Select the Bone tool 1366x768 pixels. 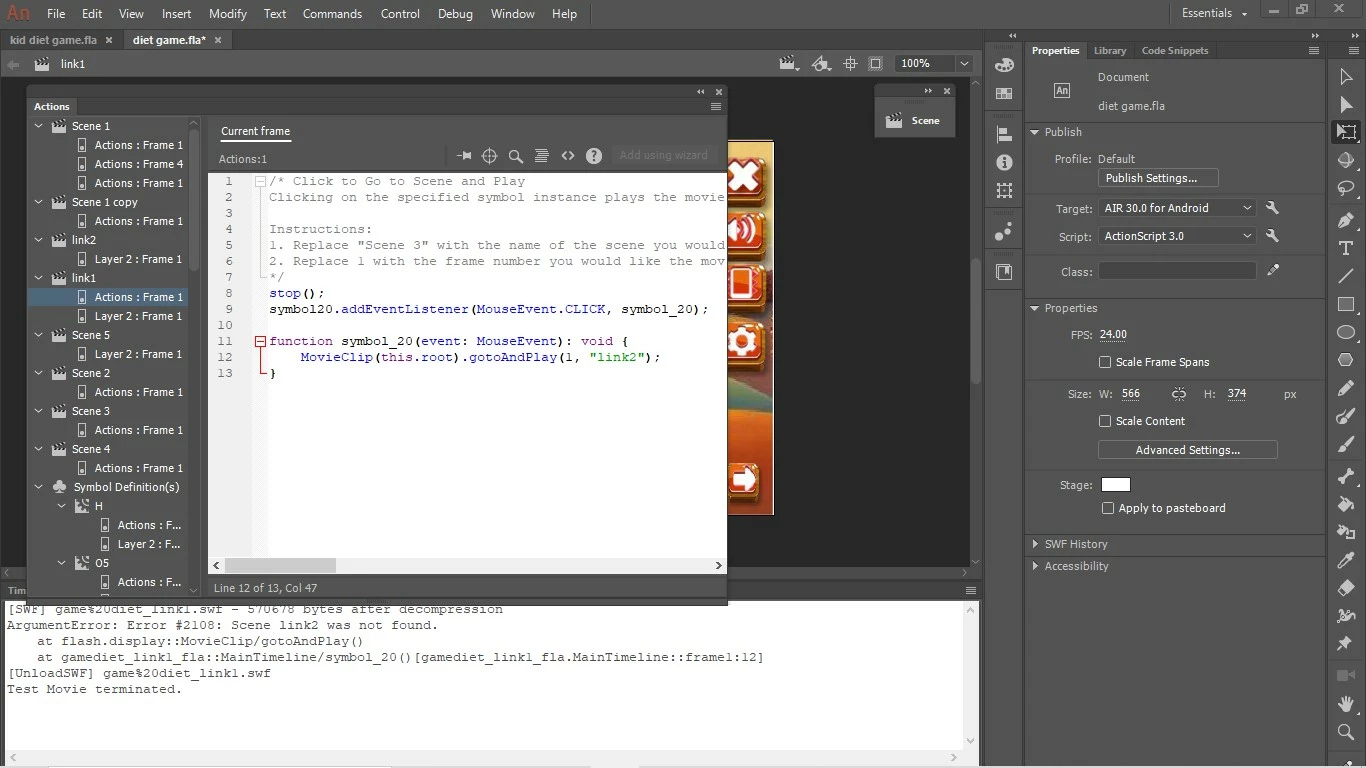1346,478
